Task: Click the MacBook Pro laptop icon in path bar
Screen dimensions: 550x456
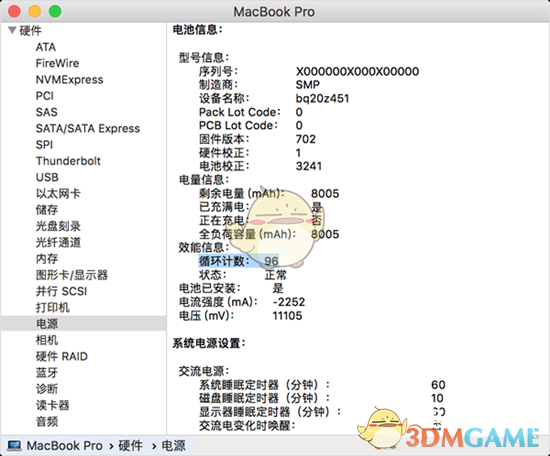Action: 14,445
